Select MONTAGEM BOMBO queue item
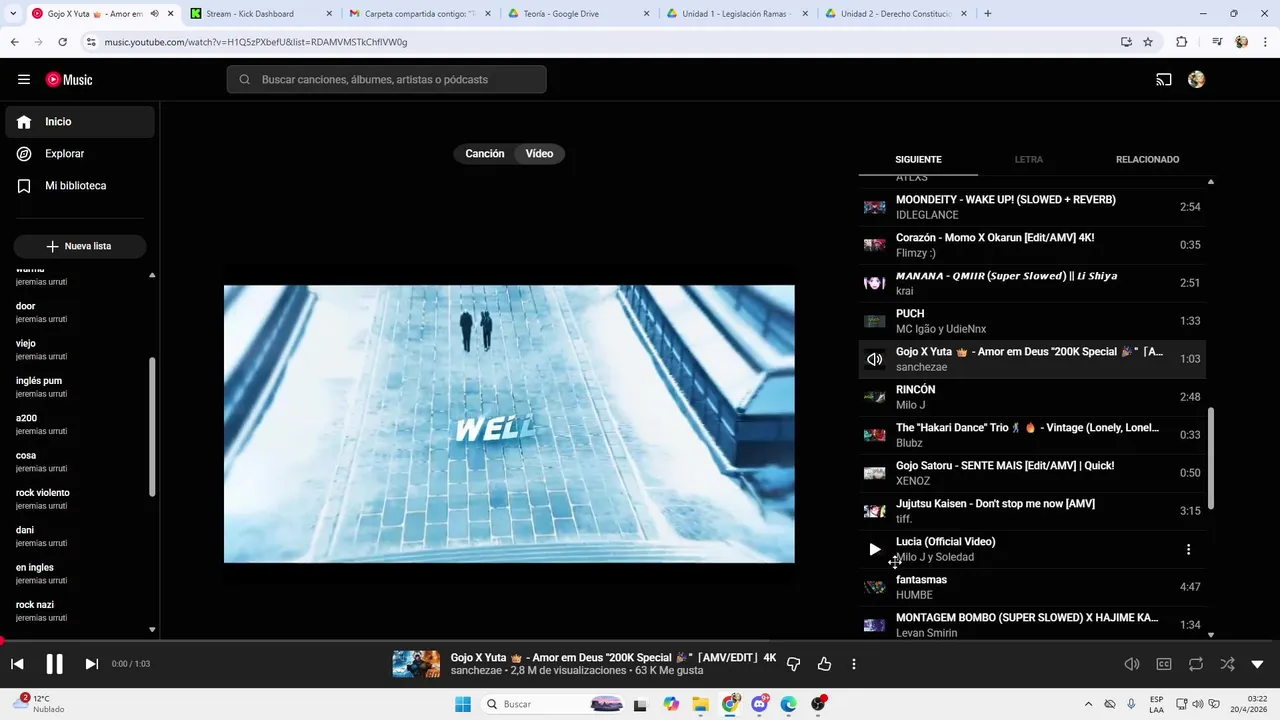 (x=1032, y=624)
